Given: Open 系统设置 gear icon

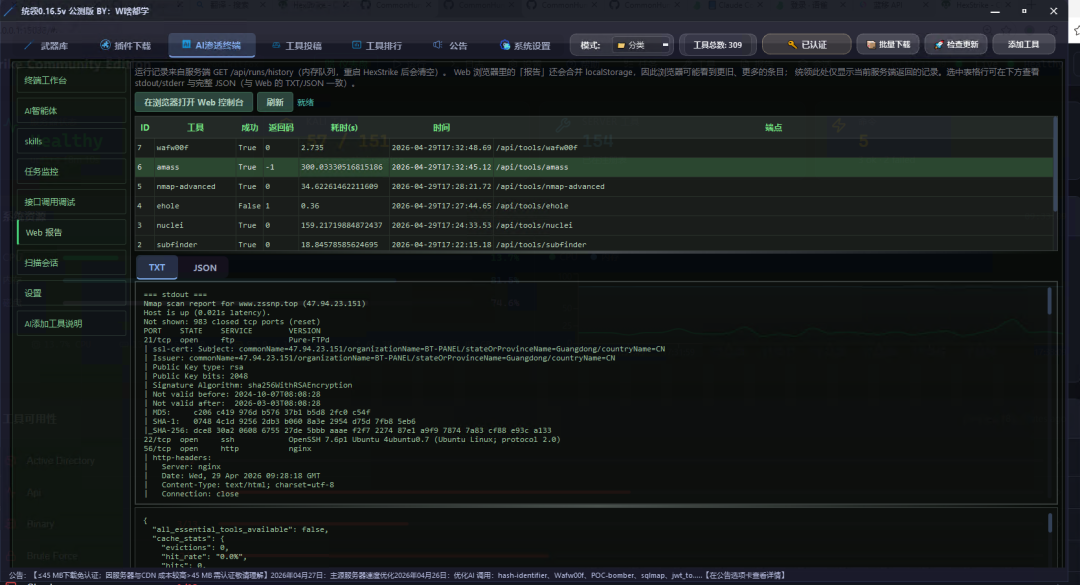Looking at the screenshot, I should click(x=505, y=45).
